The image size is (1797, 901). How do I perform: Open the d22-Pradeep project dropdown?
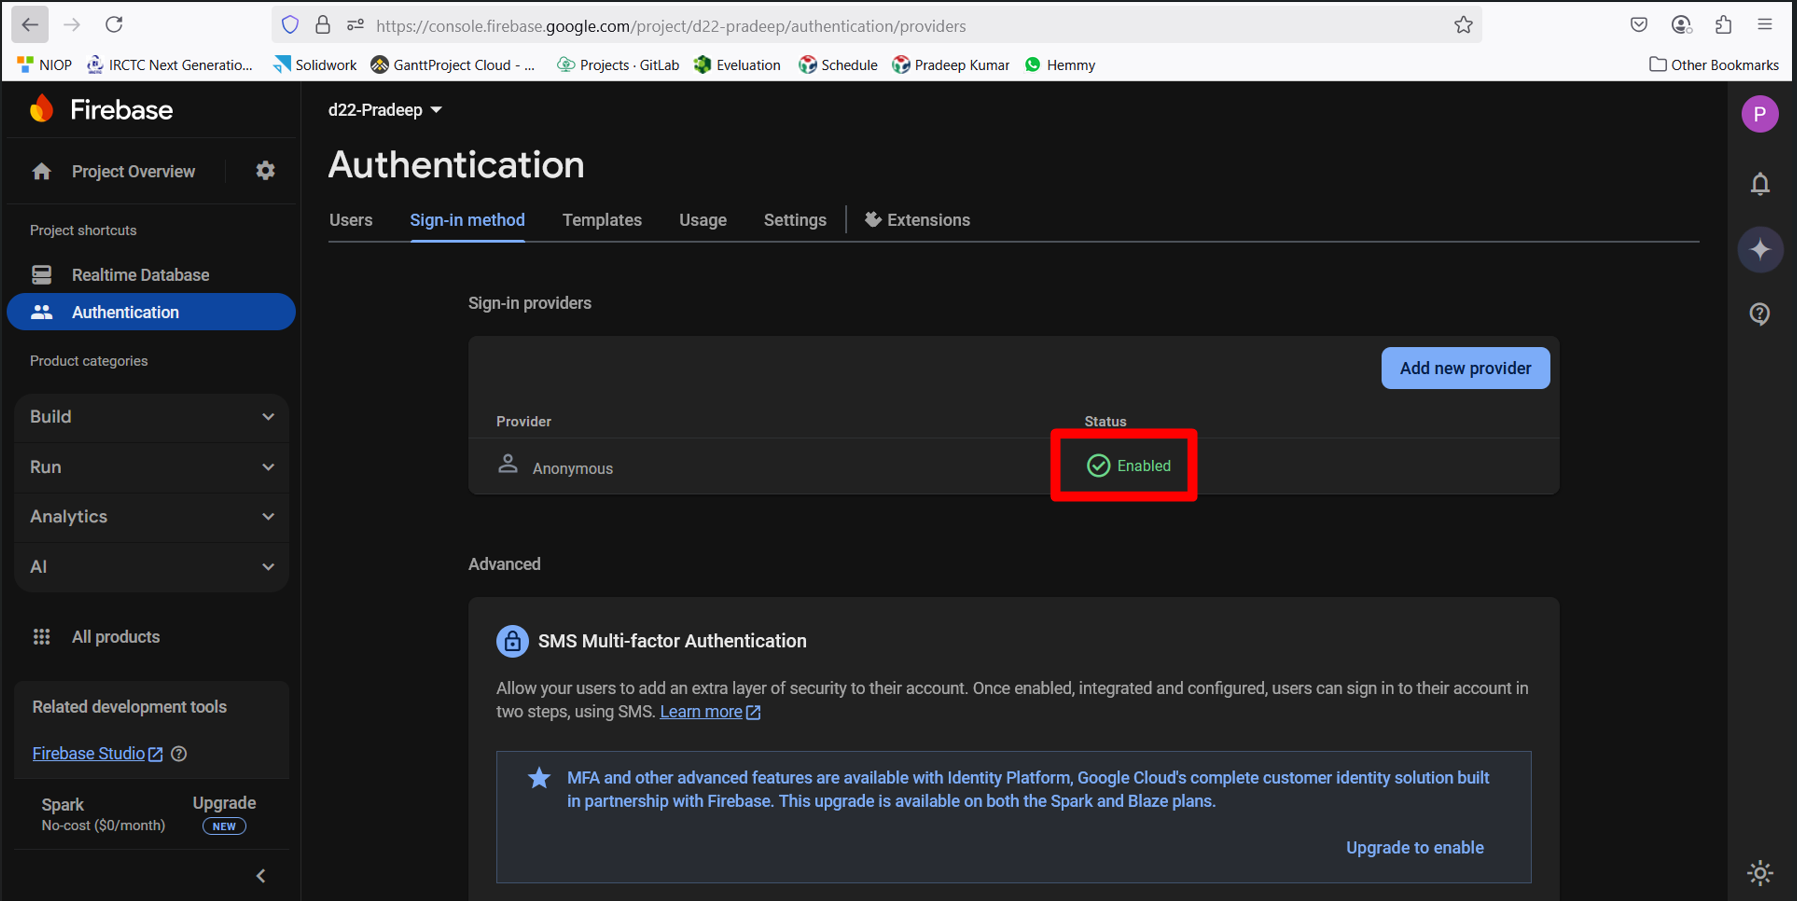click(385, 110)
